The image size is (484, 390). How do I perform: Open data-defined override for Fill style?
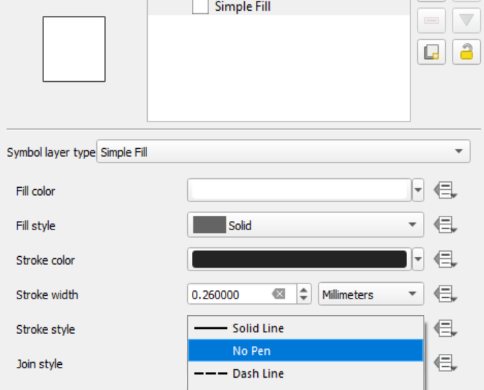(445, 225)
